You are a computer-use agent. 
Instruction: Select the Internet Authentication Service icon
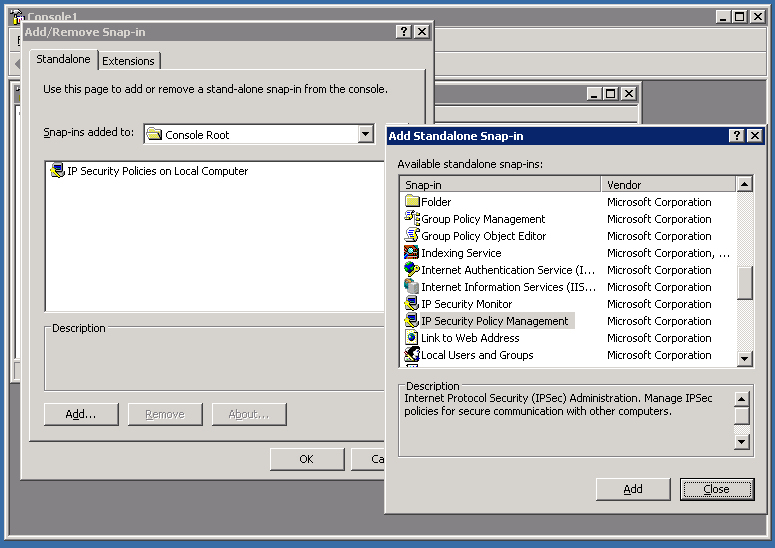411,270
